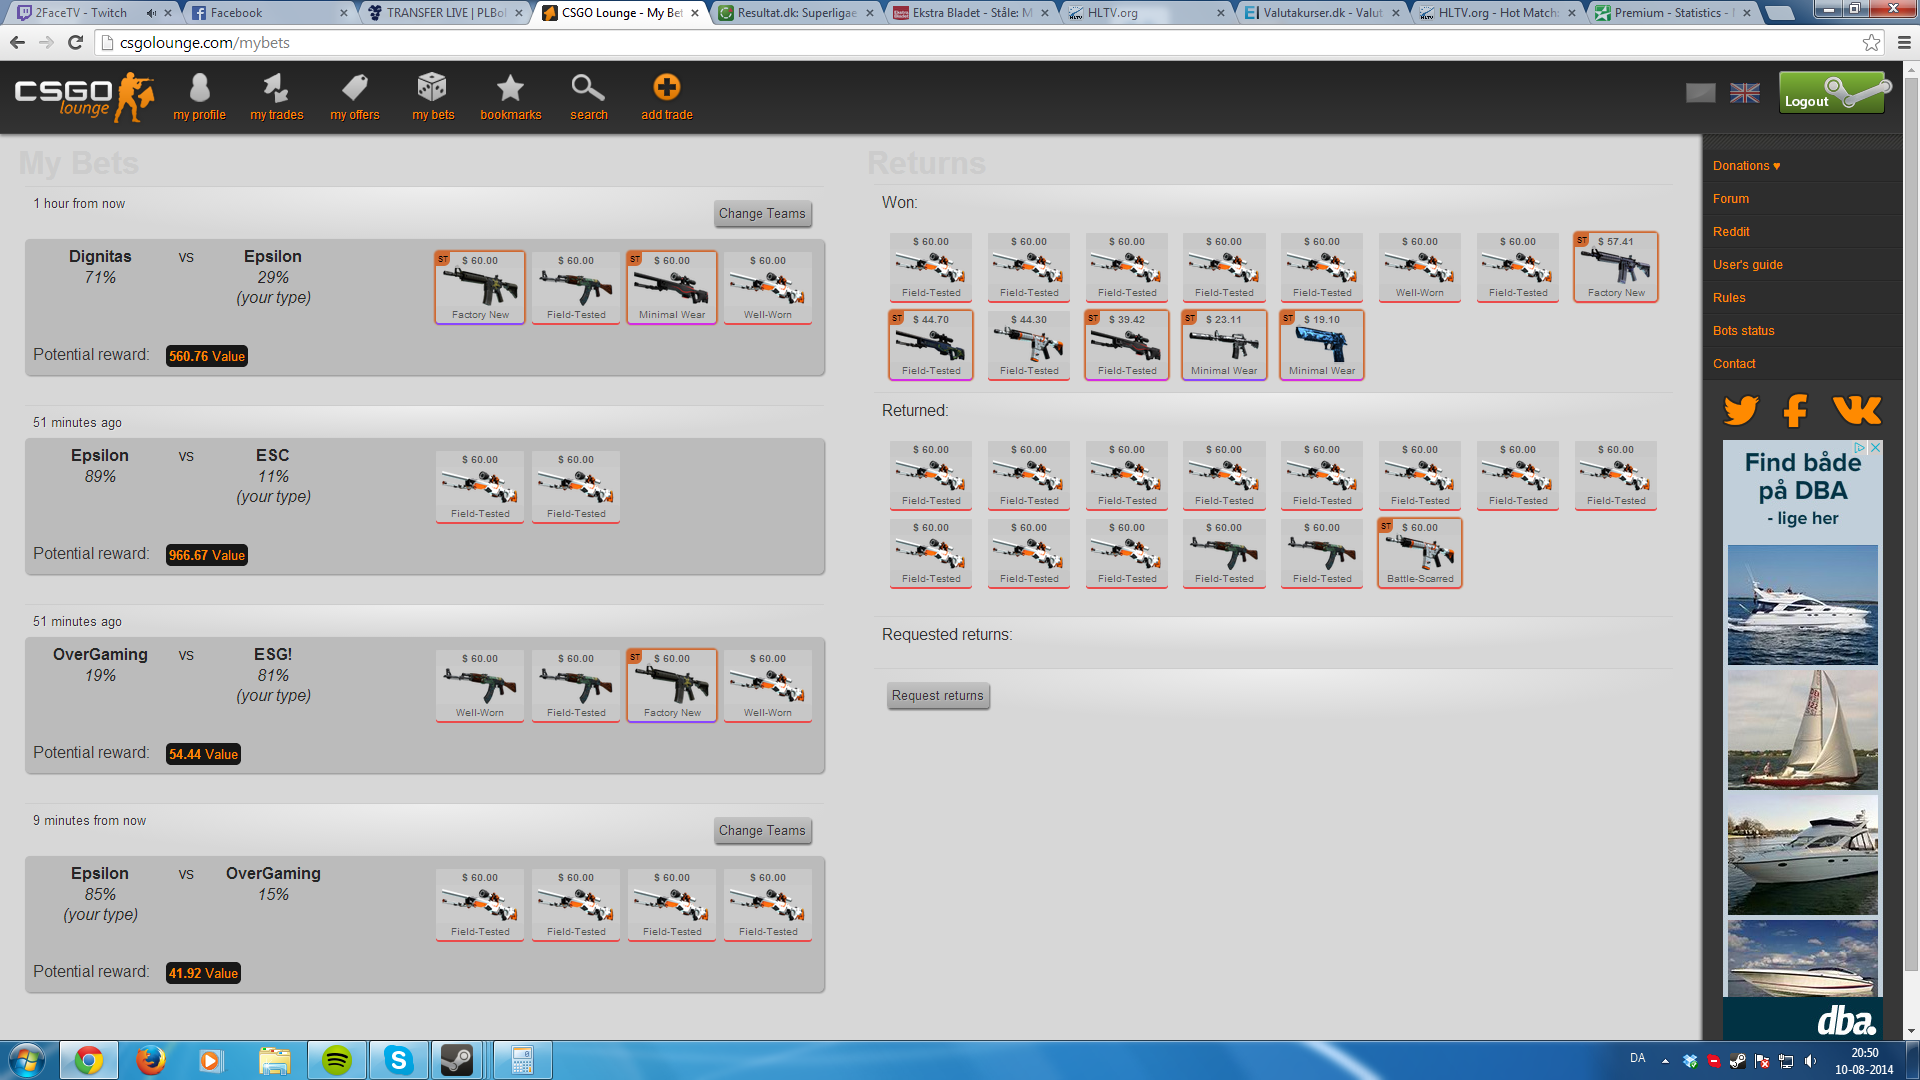Screen dimensions: 1920x1080
Task: Open the Rules sidebar link
Action: 1729,298
